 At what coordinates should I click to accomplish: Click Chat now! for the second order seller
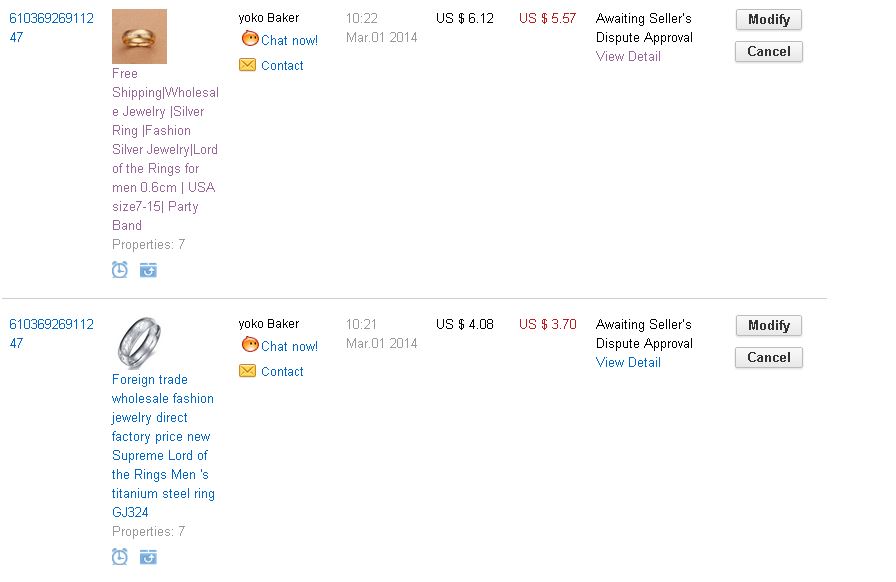pos(289,346)
